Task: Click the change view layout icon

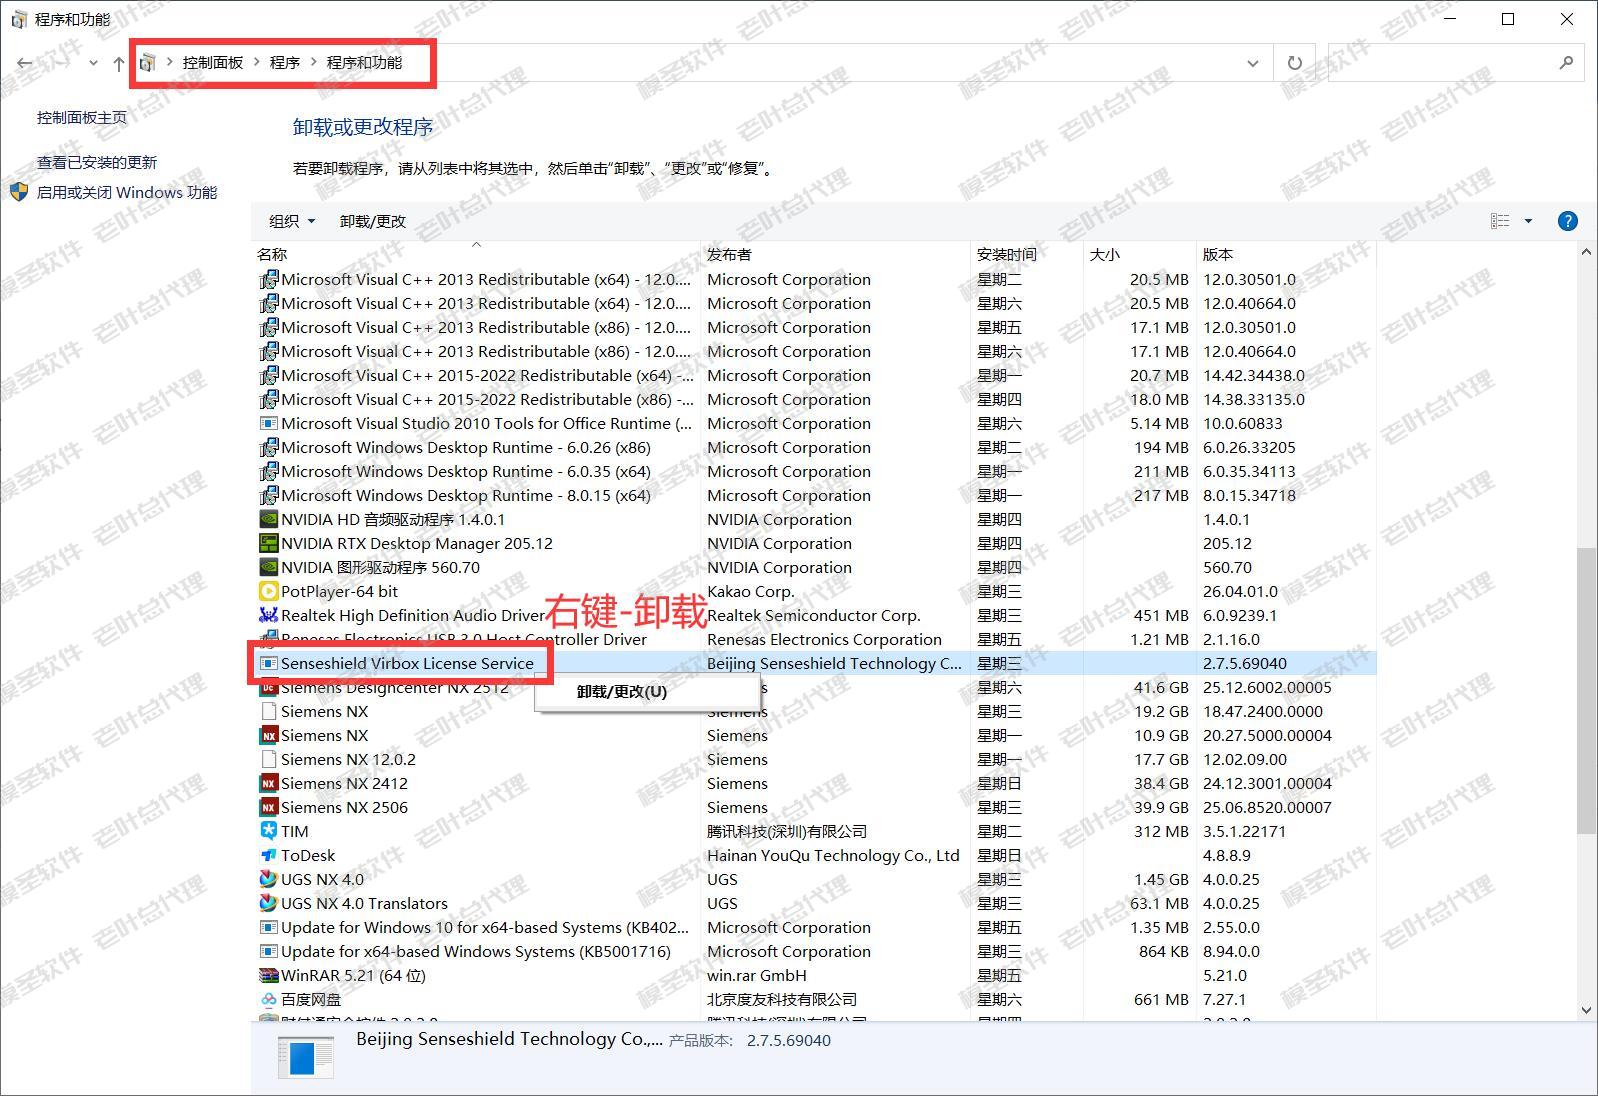Action: 1500,221
